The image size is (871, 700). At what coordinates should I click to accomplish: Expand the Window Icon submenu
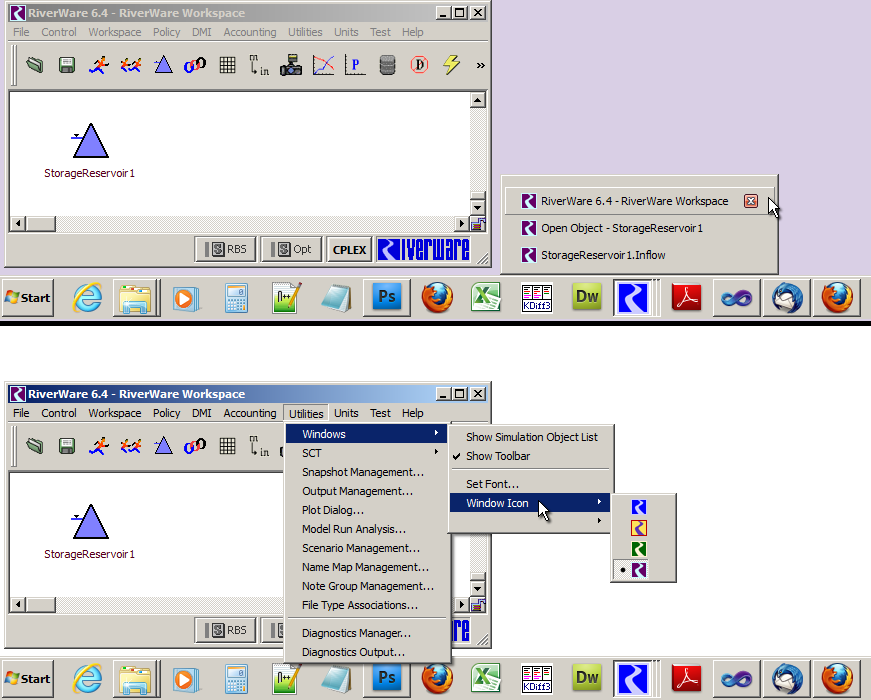[529, 503]
